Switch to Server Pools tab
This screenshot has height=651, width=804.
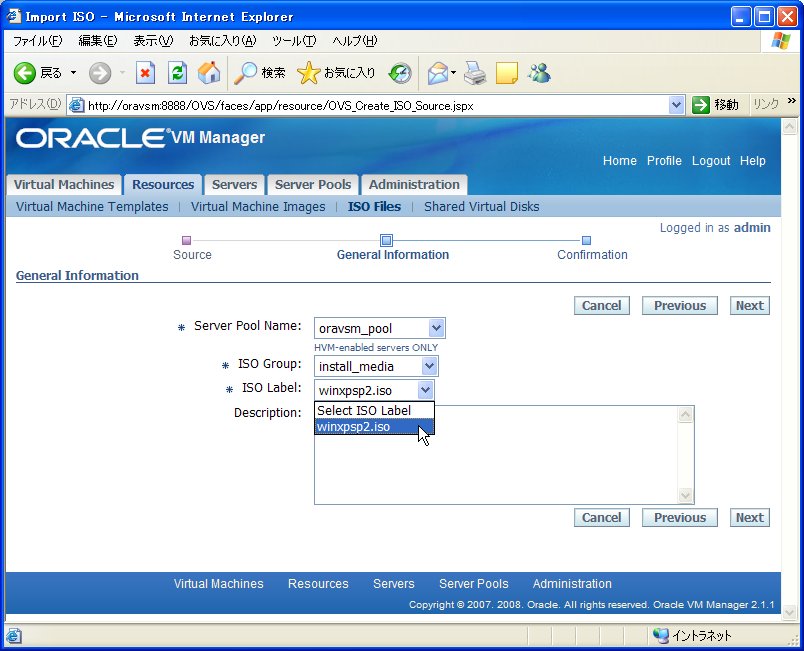(x=313, y=185)
